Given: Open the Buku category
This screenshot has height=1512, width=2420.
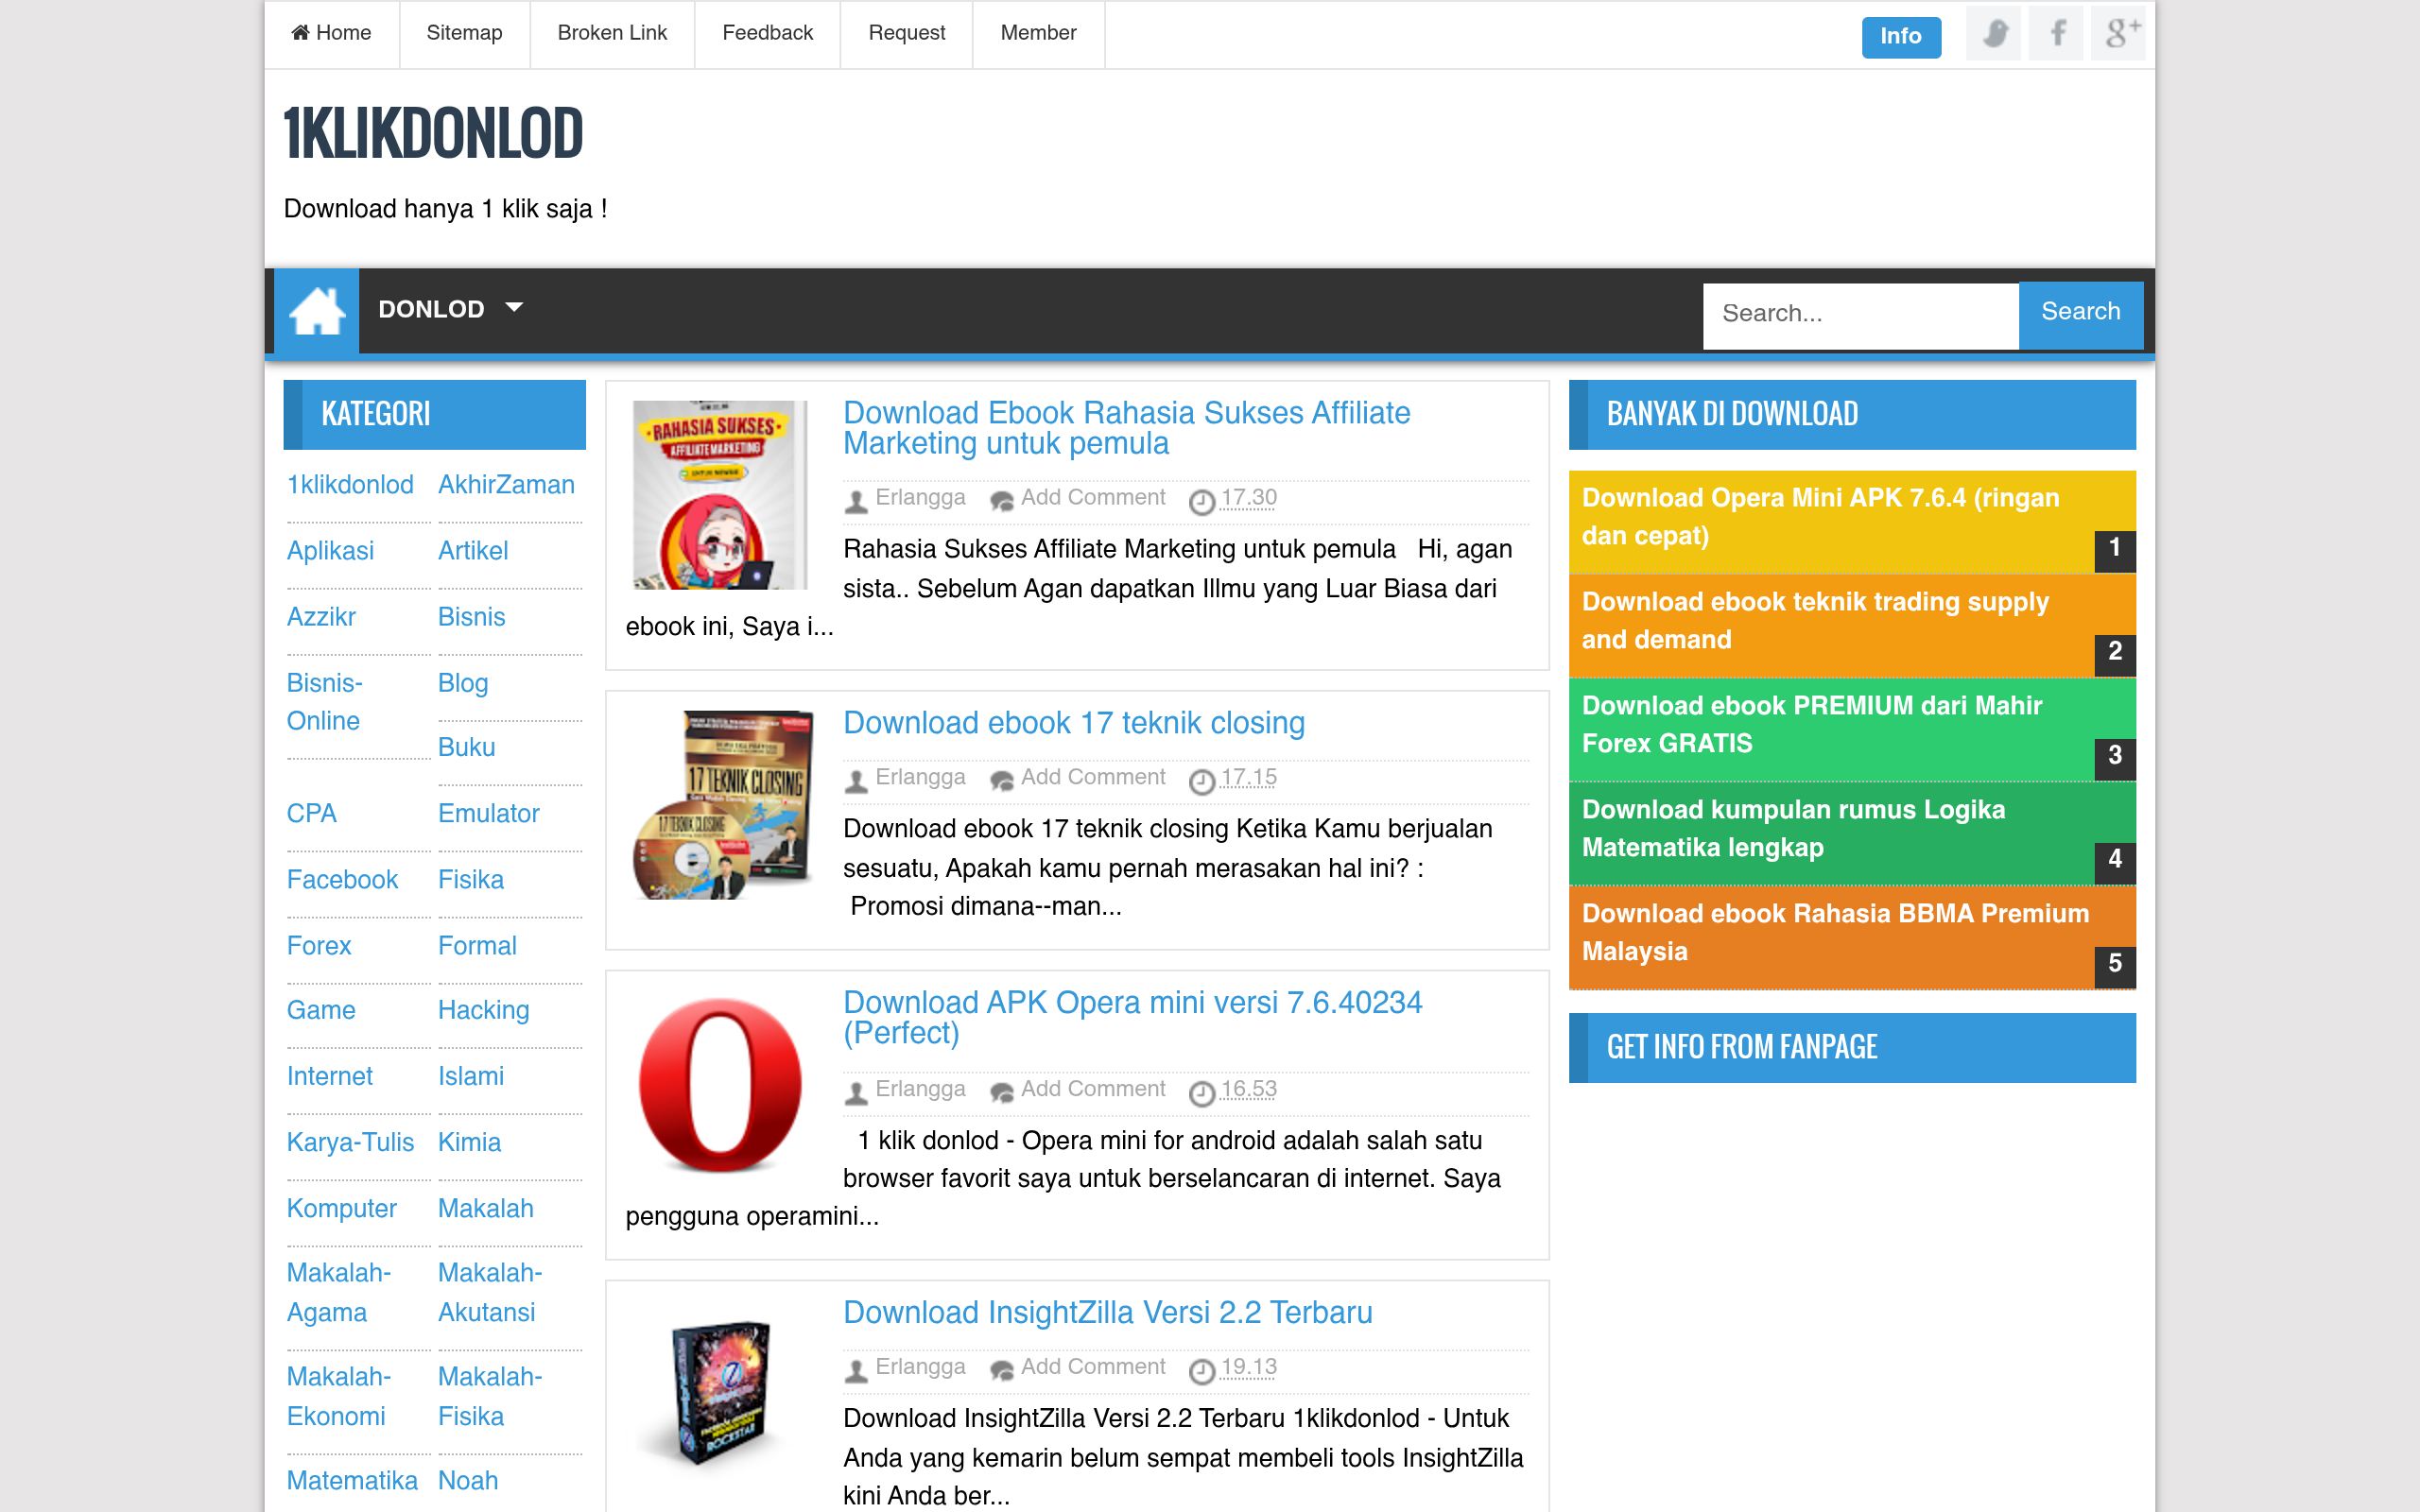Looking at the screenshot, I should click(x=466, y=748).
